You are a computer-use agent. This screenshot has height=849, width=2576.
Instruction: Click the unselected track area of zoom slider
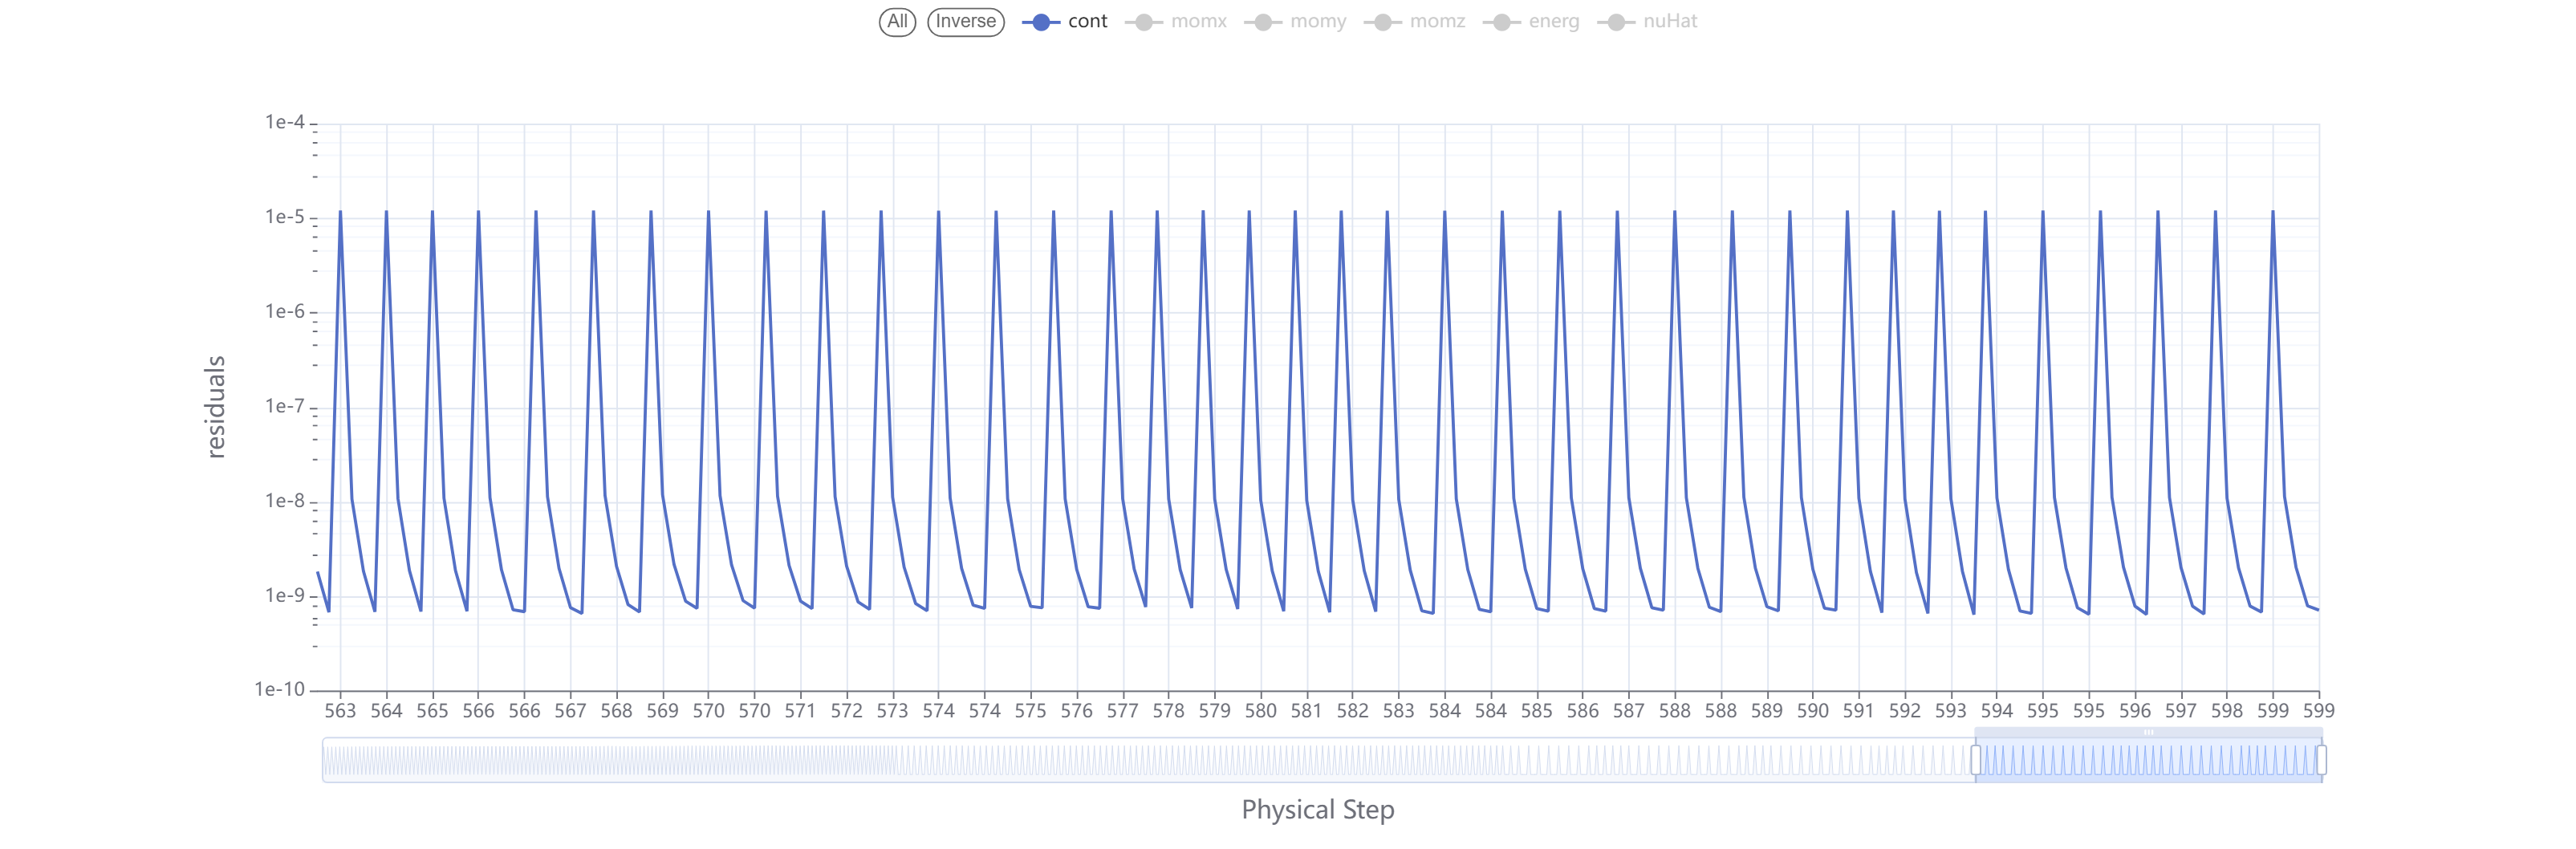coord(1100,761)
